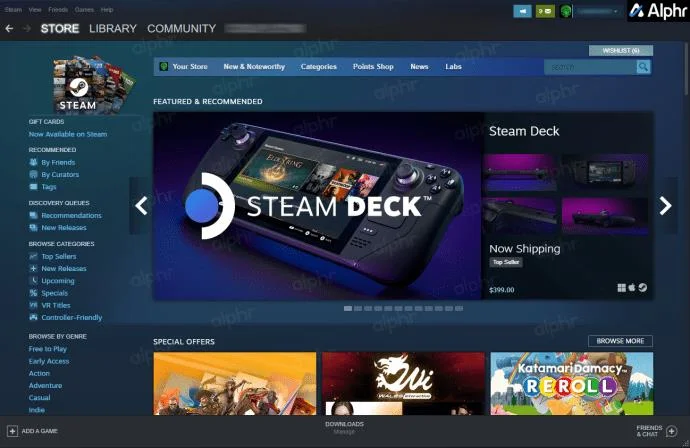Open the Katamari Damacy REROLL offer
690x448 pixels.
(572, 383)
